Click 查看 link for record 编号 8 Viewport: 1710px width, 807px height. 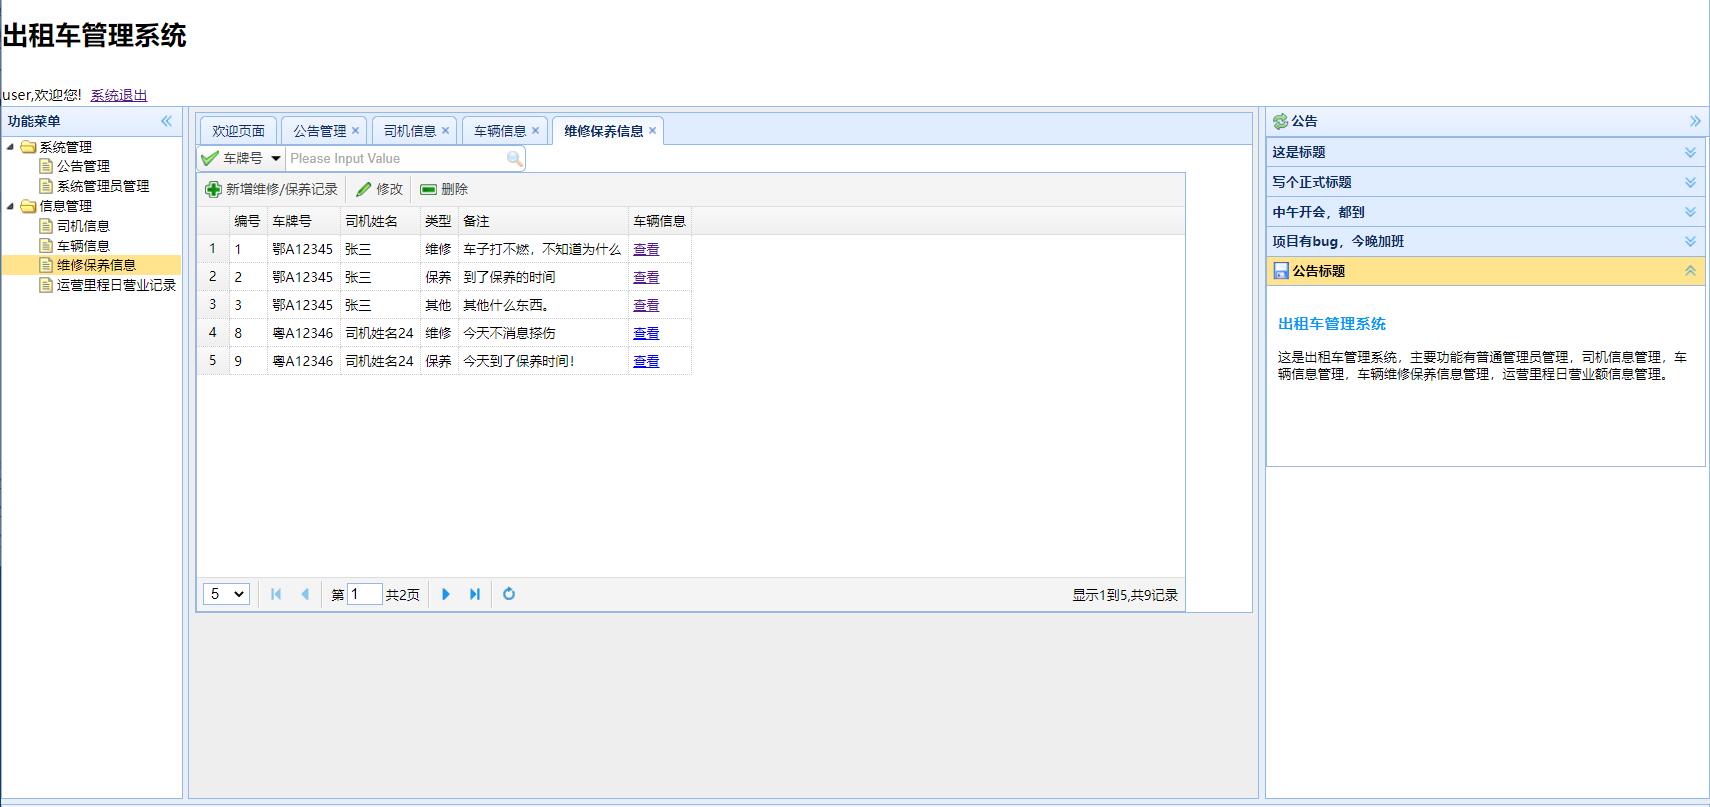click(646, 333)
